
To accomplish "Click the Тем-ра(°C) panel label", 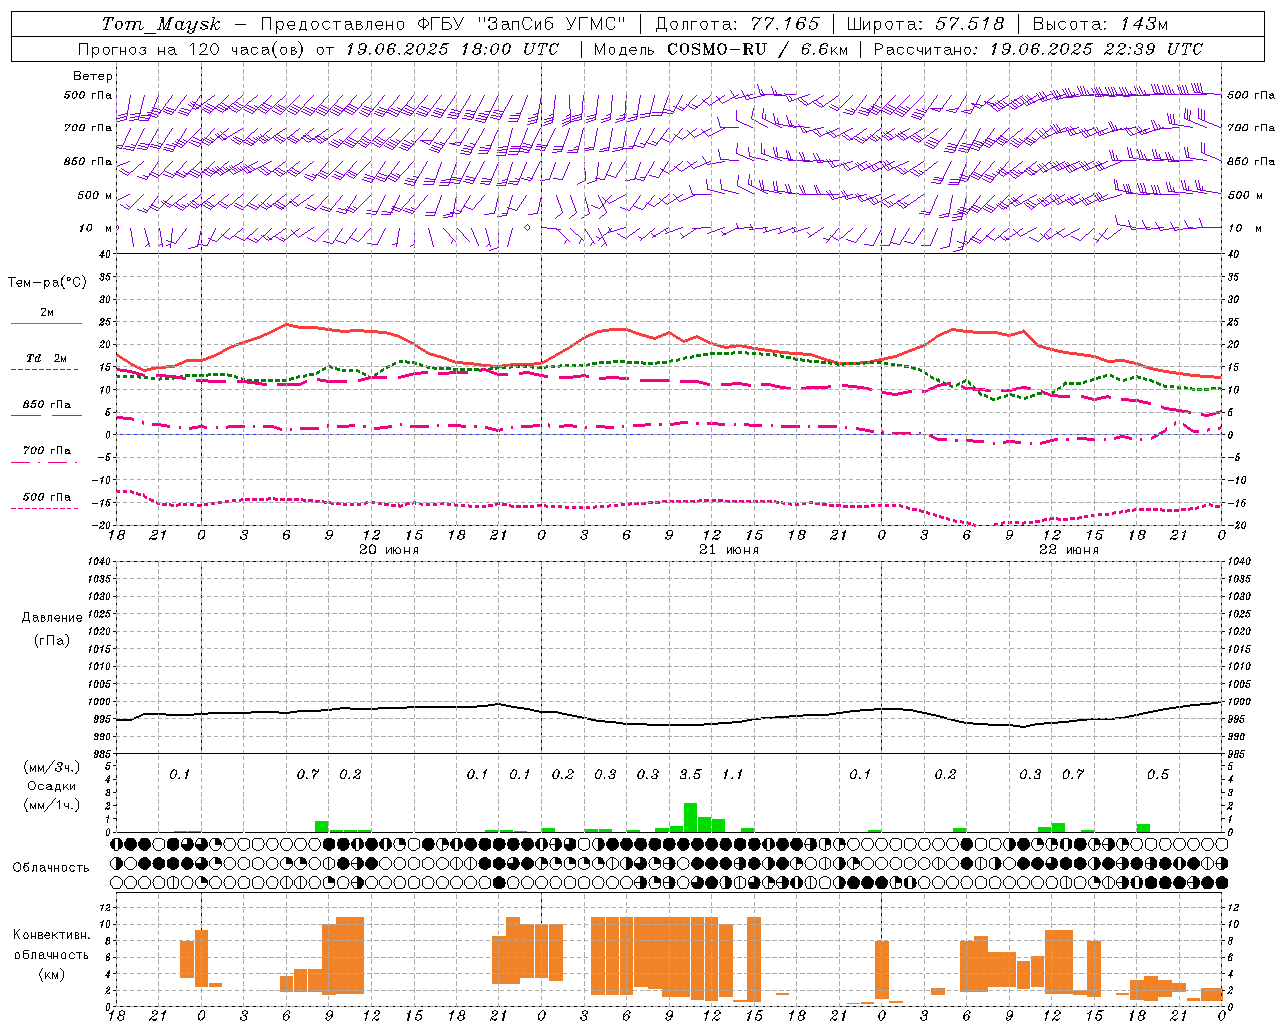I will pos(47,283).
